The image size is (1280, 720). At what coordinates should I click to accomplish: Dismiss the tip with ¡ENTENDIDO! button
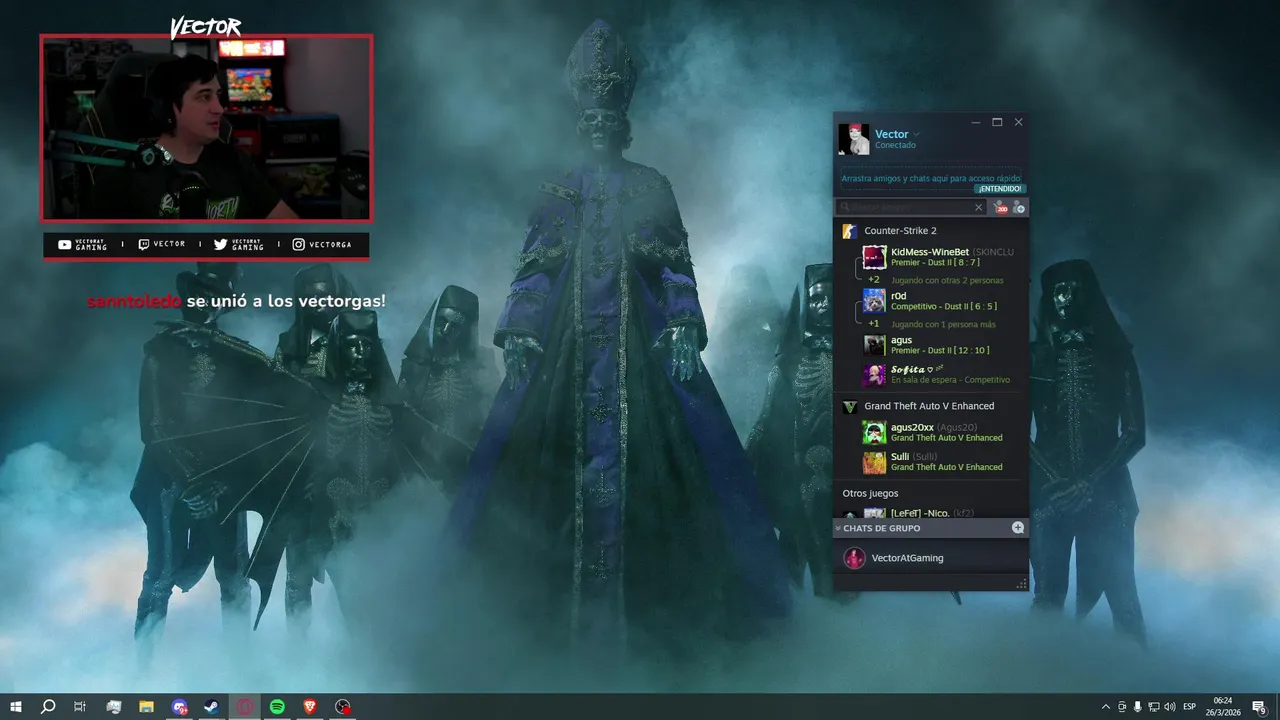tap(1000, 189)
